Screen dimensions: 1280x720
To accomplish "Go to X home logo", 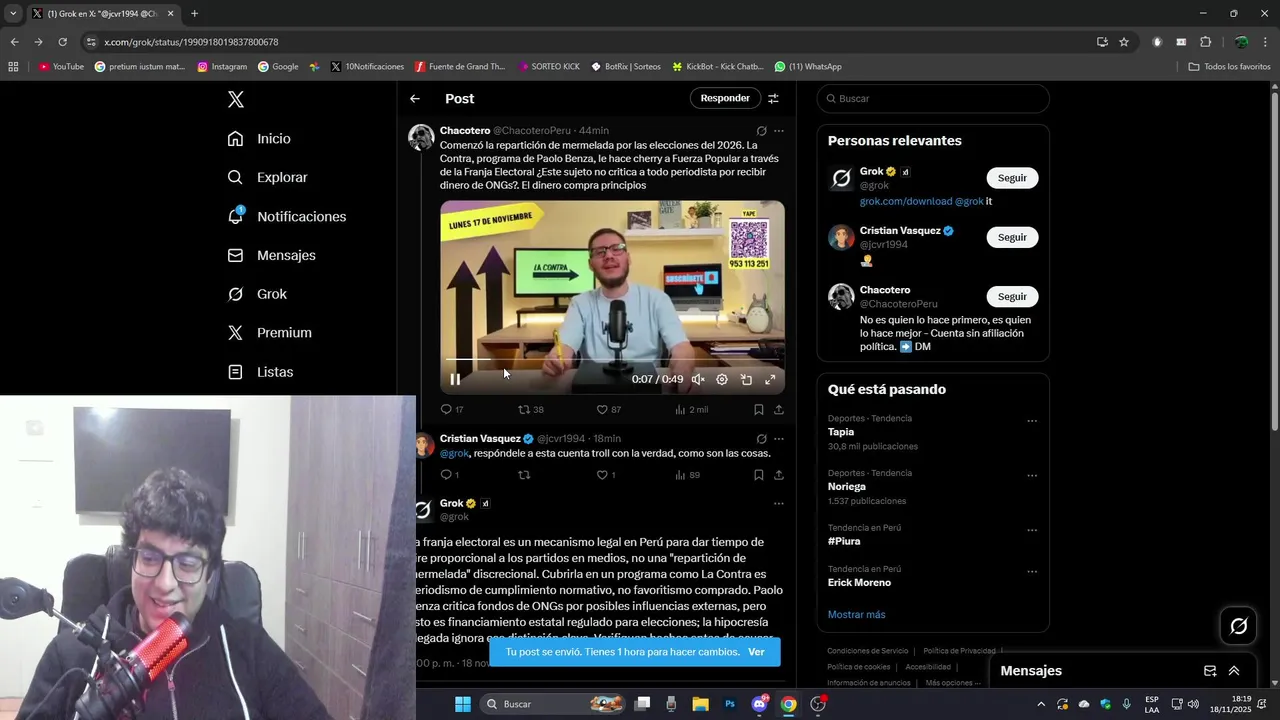I will (x=236, y=99).
